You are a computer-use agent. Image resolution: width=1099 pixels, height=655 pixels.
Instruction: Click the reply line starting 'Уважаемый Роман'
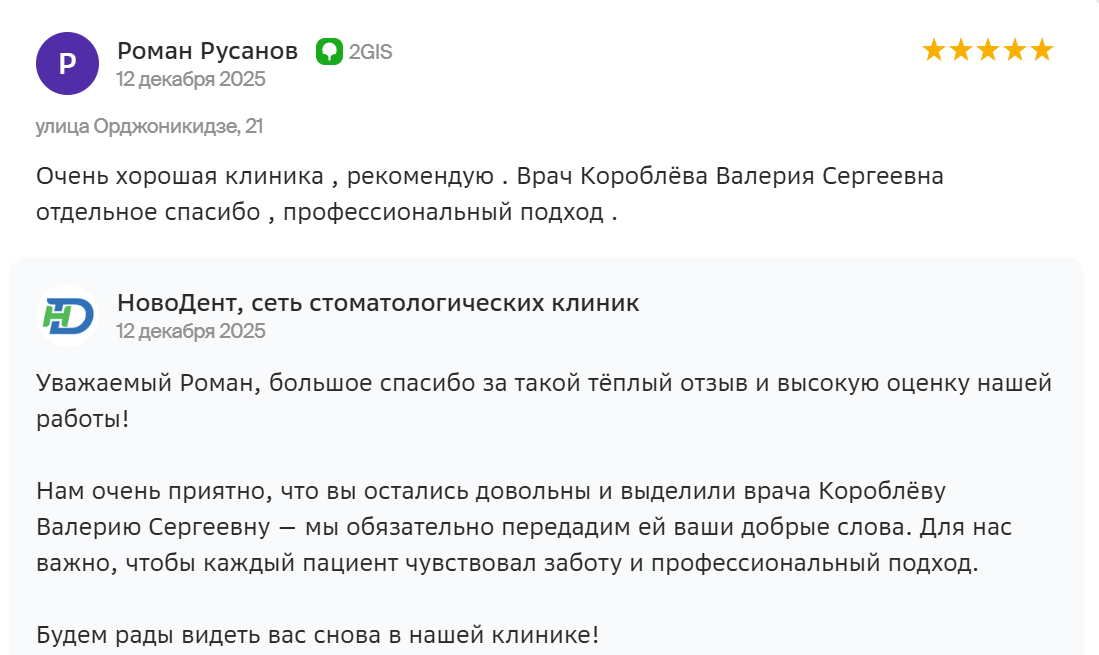[x=544, y=383]
